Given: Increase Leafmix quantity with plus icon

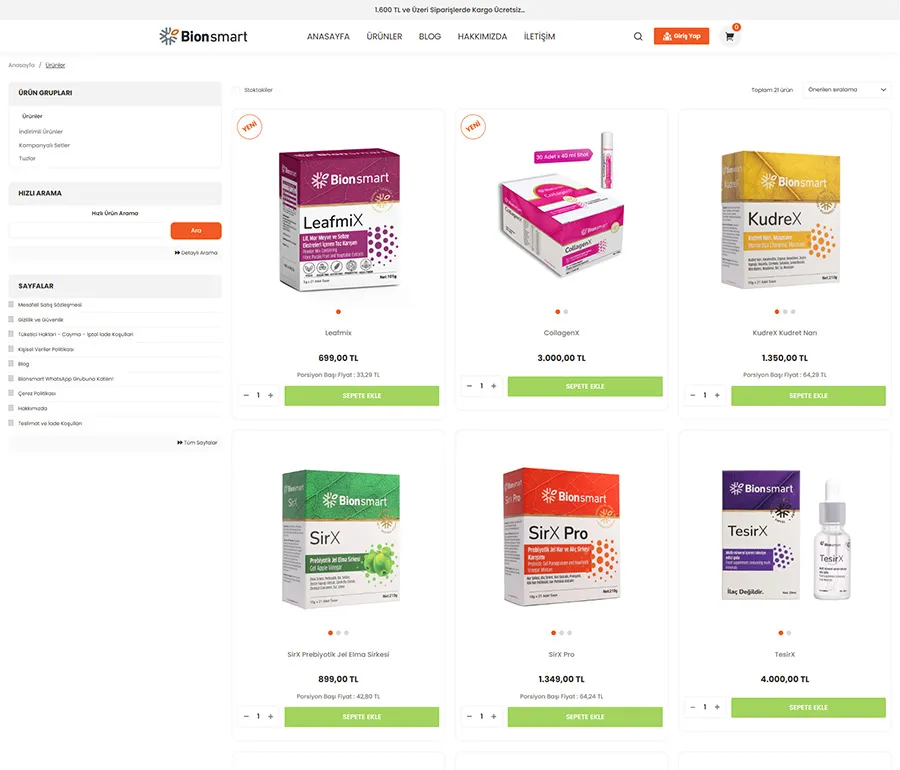Looking at the screenshot, I should coord(270,395).
